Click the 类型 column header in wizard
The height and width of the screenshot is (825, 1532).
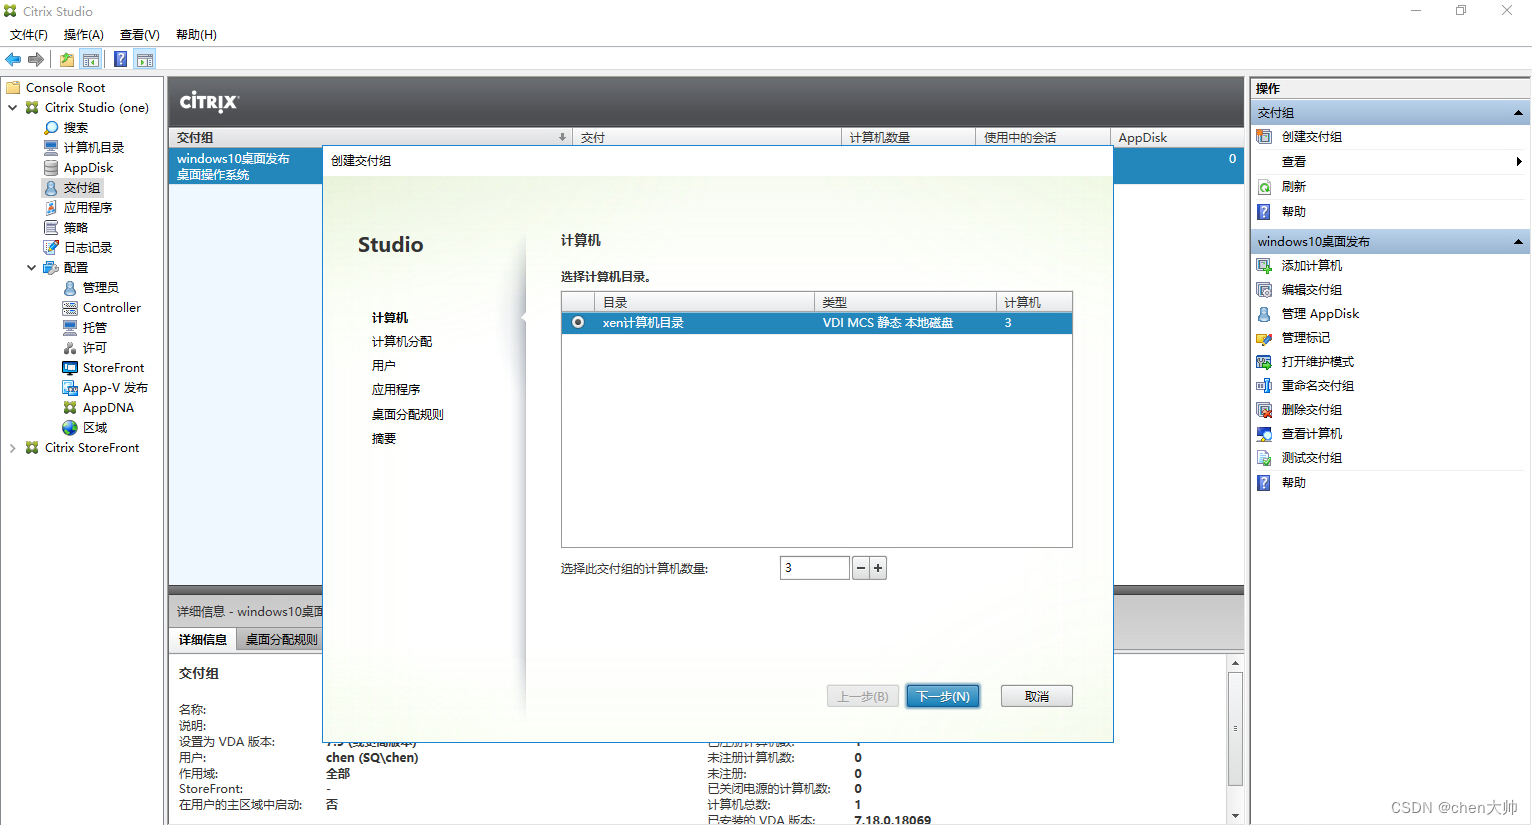click(905, 302)
